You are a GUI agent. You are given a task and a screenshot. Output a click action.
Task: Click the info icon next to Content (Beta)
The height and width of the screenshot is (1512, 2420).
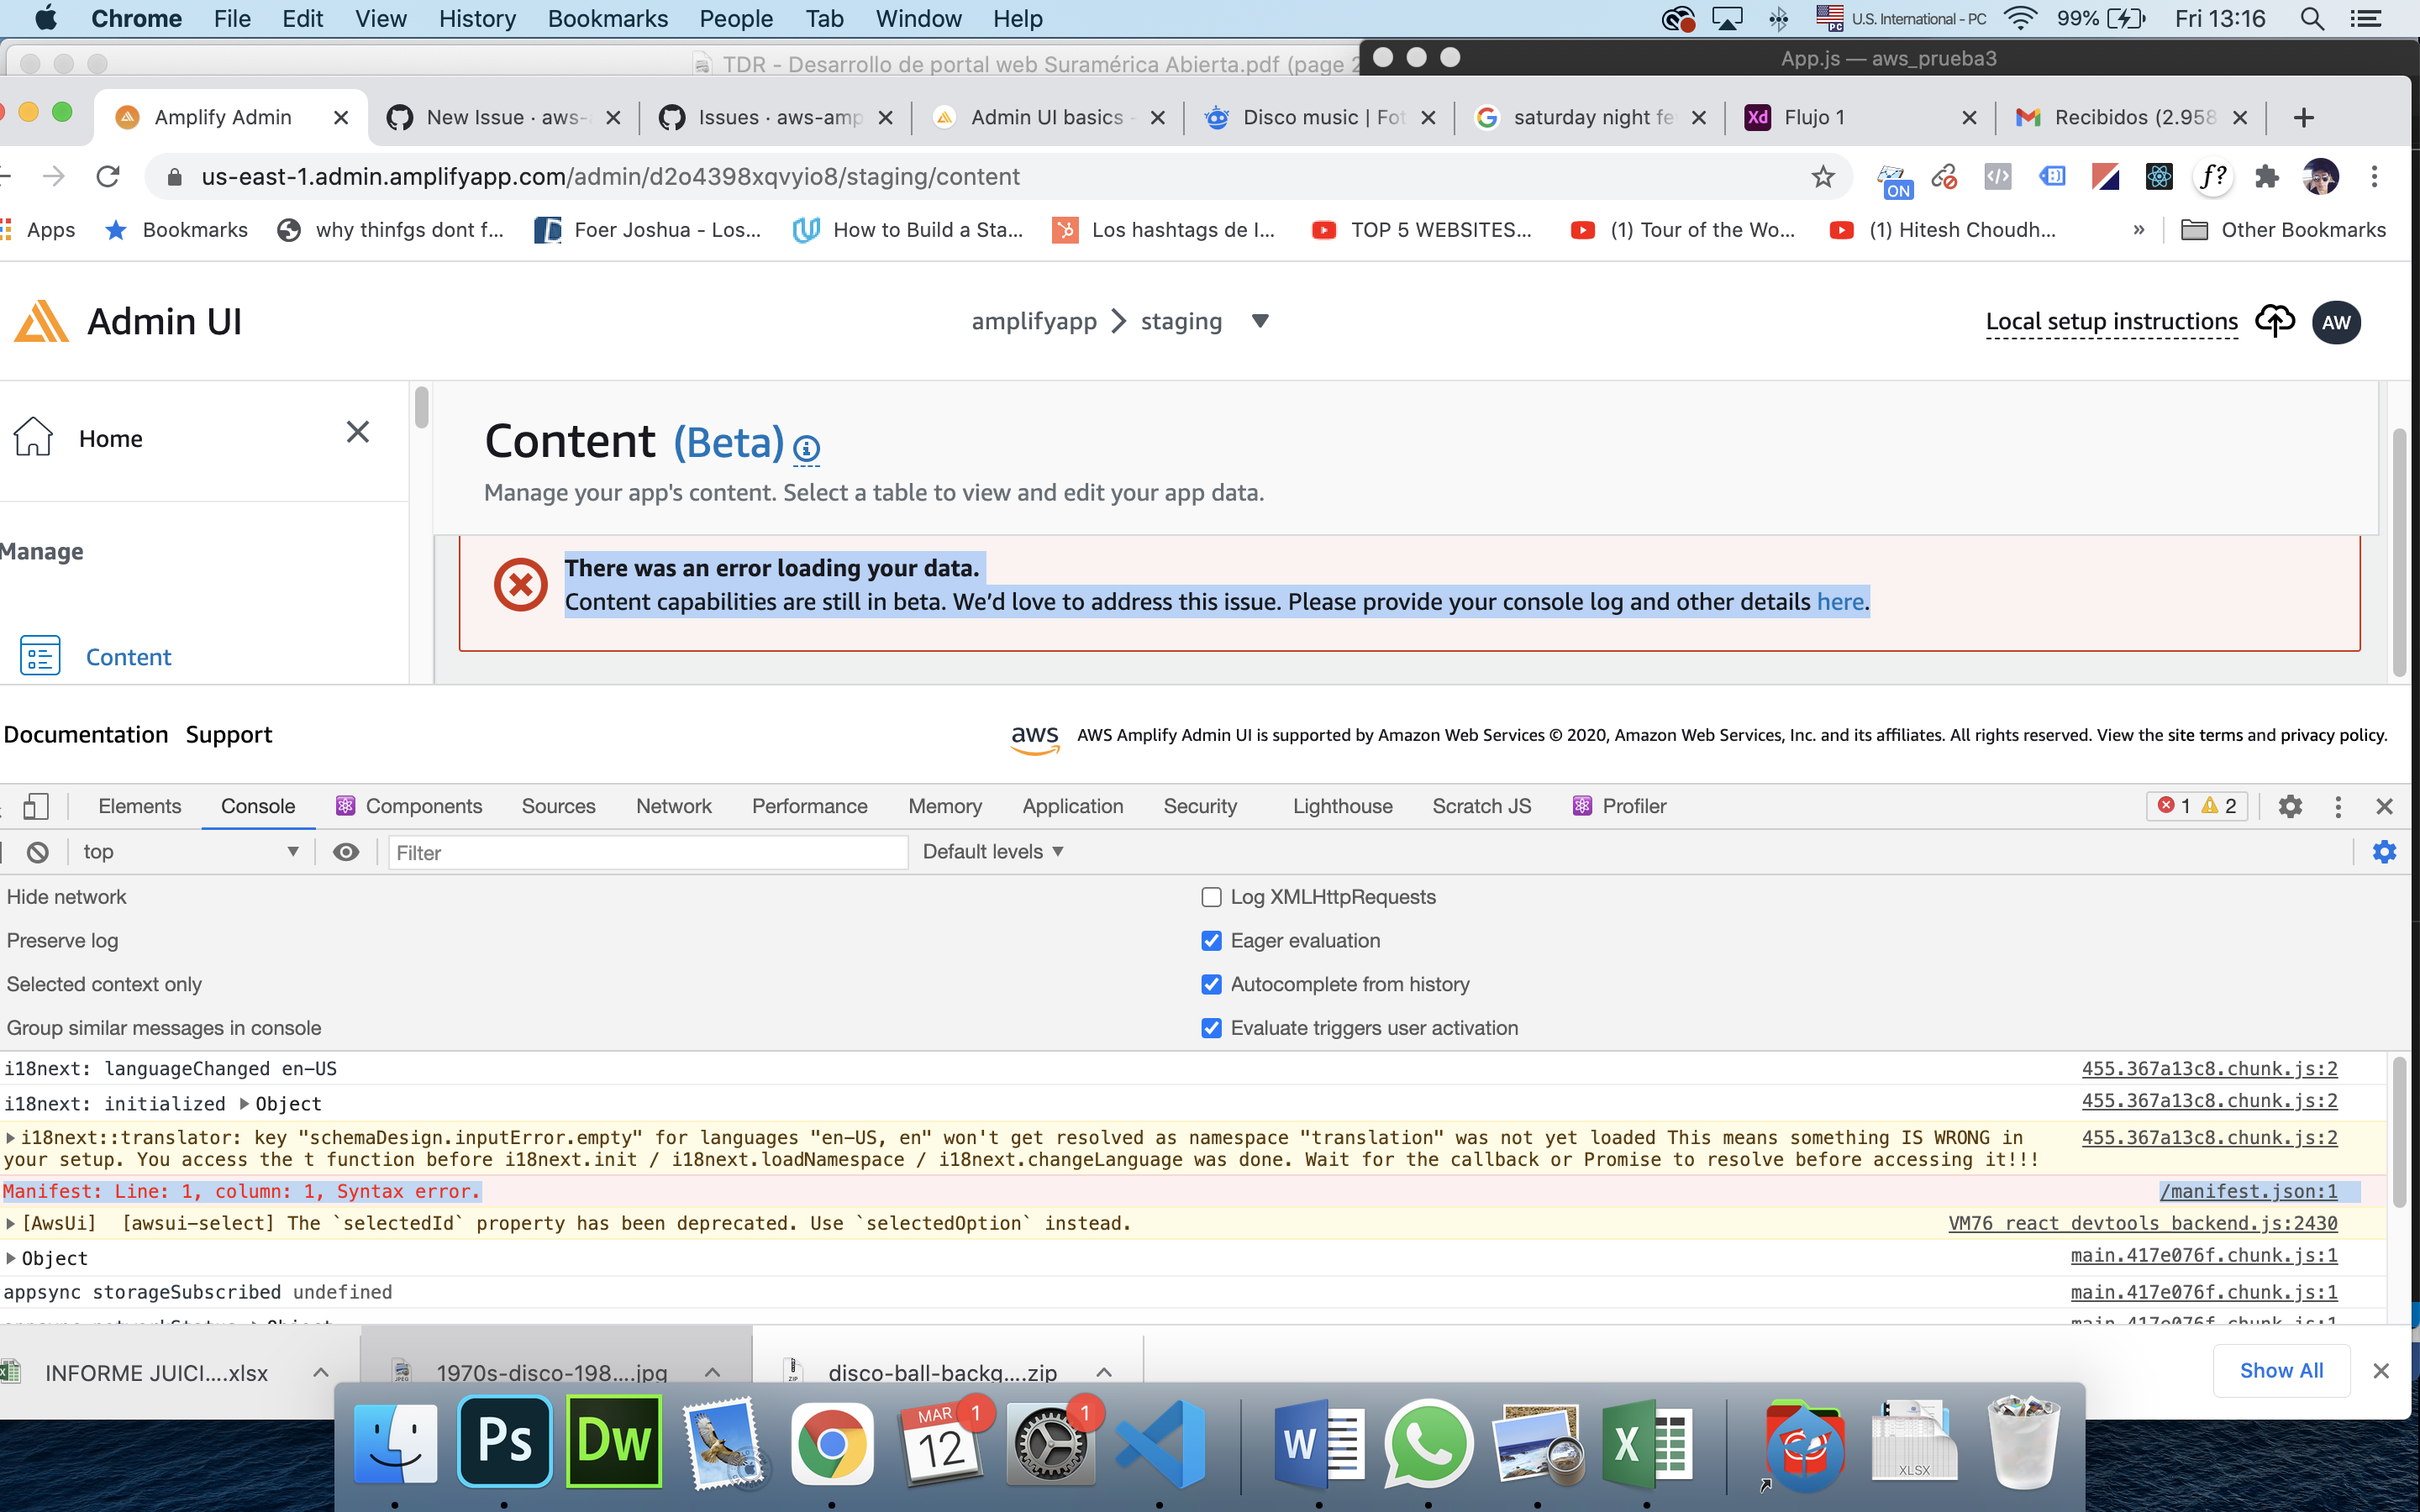click(x=806, y=449)
